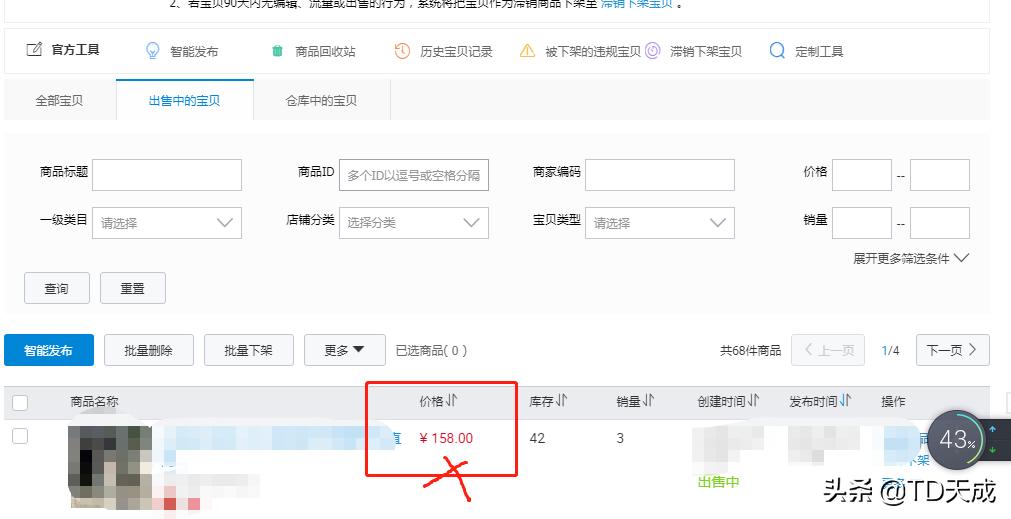Viewport: 1011px width, 519px height.
Task: Open 官方工具 edit icon
Action: click(34, 50)
